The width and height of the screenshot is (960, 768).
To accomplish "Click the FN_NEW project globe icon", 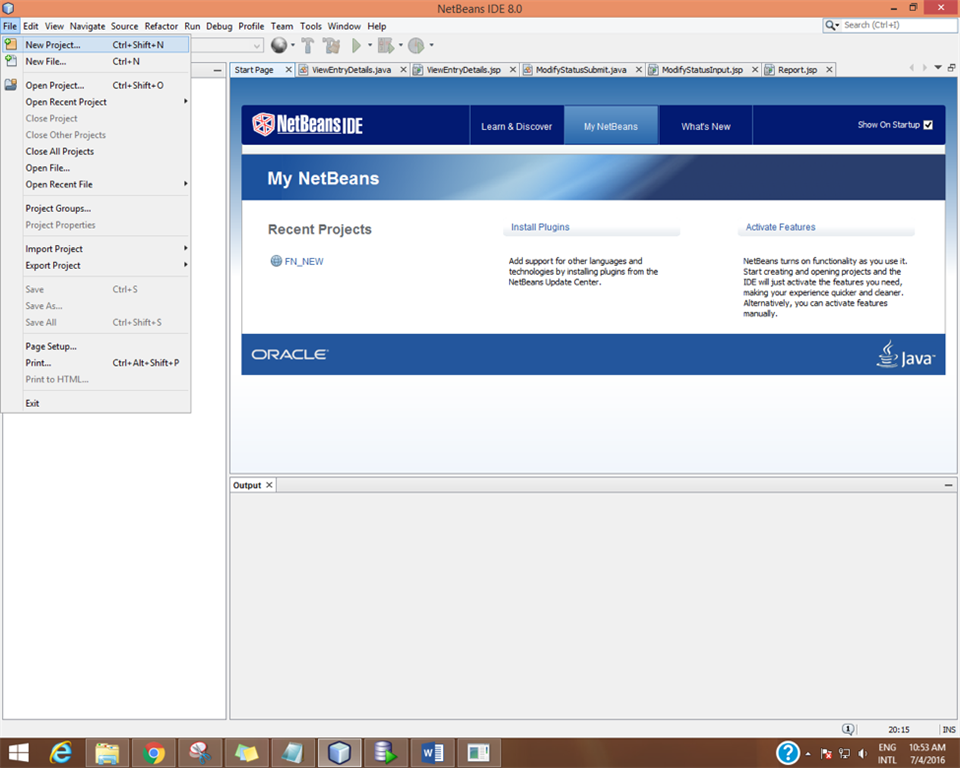I will [276, 261].
